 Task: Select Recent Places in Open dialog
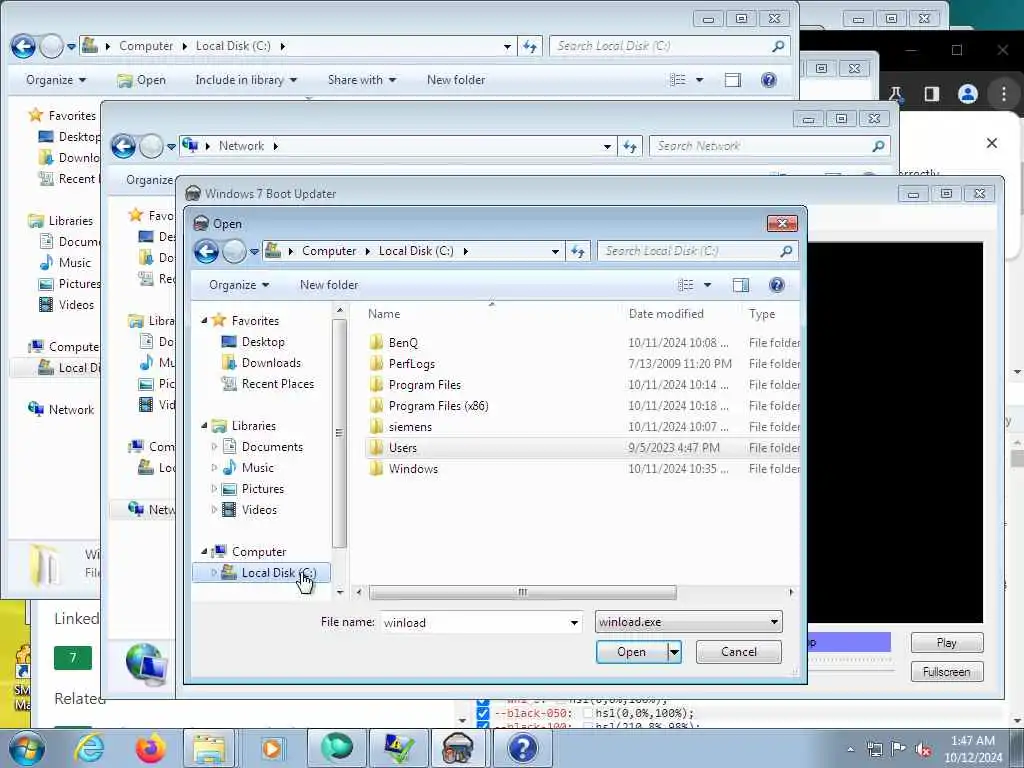(x=278, y=384)
